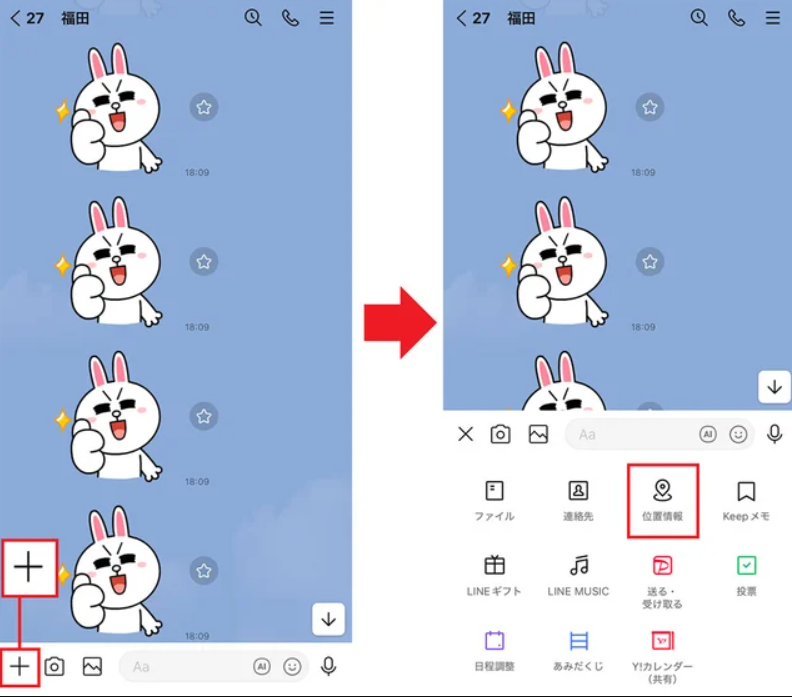Open camera next to the X icon
The width and height of the screenshot is (792, 697).
(x=501, y=434)
